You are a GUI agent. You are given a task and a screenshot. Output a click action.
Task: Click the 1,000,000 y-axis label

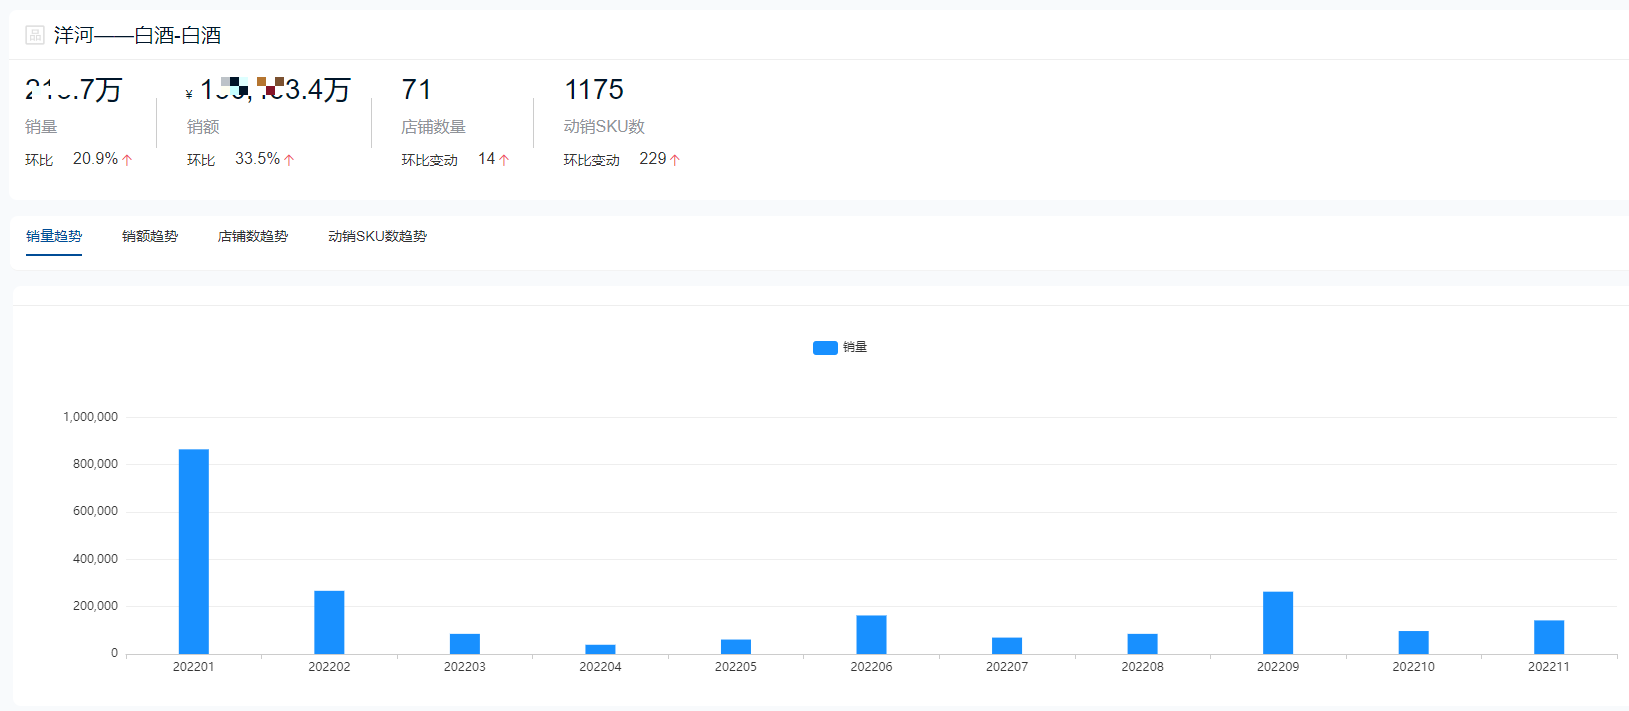[90, 417]
